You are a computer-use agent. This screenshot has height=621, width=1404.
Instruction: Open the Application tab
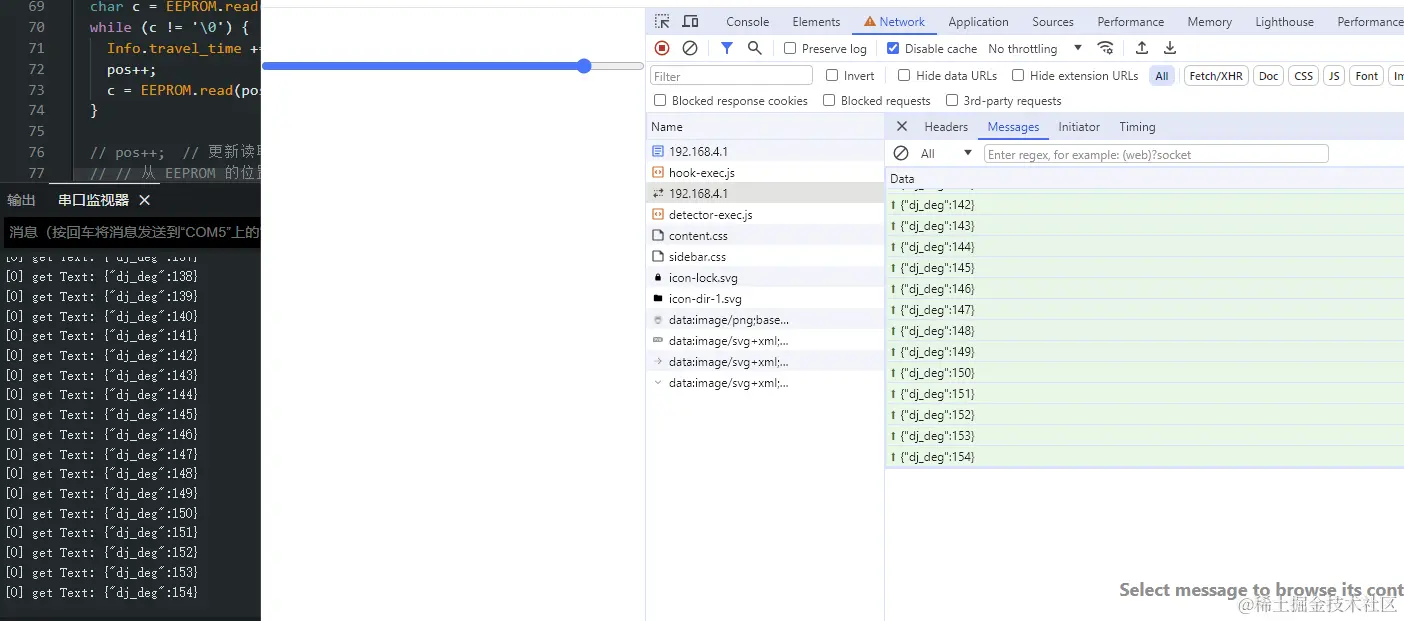[x=978, y=22]
